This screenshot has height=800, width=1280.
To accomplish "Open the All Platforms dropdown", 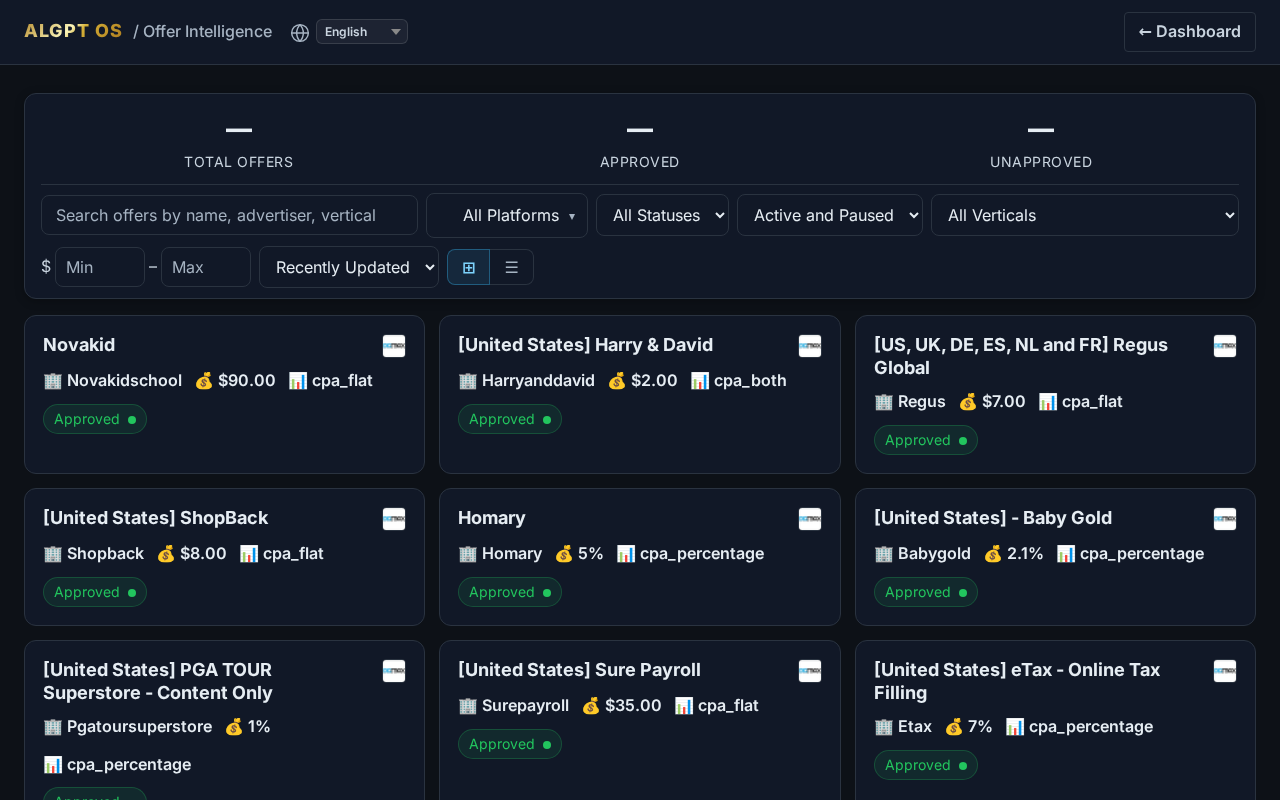I will [x=507, y=215].
